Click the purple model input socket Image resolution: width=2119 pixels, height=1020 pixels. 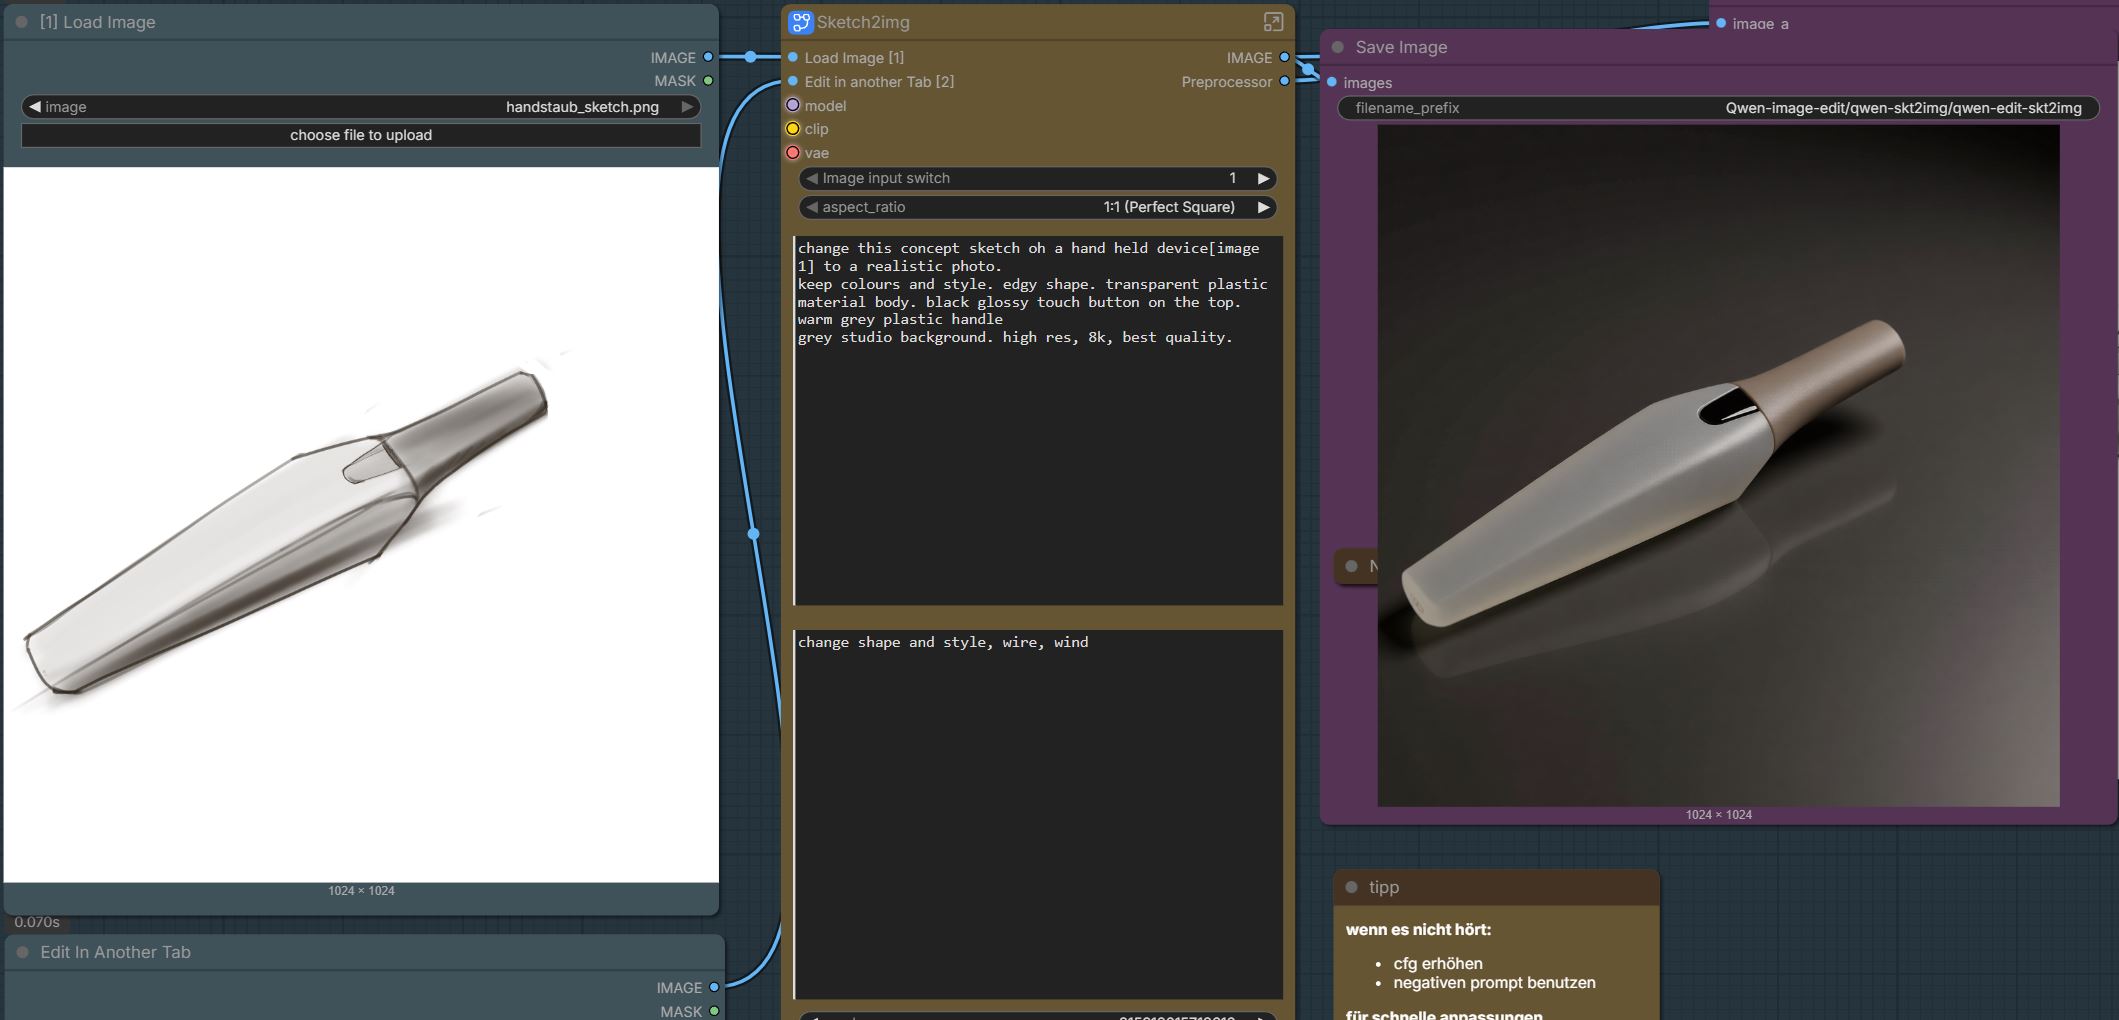point(793,105)
